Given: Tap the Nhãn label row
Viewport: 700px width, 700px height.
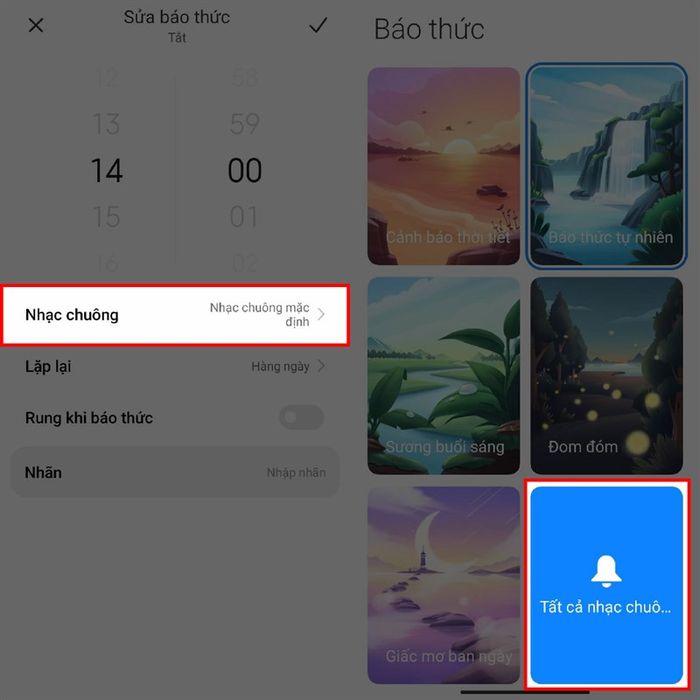Looking at the screenshot, I should [175, 472].
